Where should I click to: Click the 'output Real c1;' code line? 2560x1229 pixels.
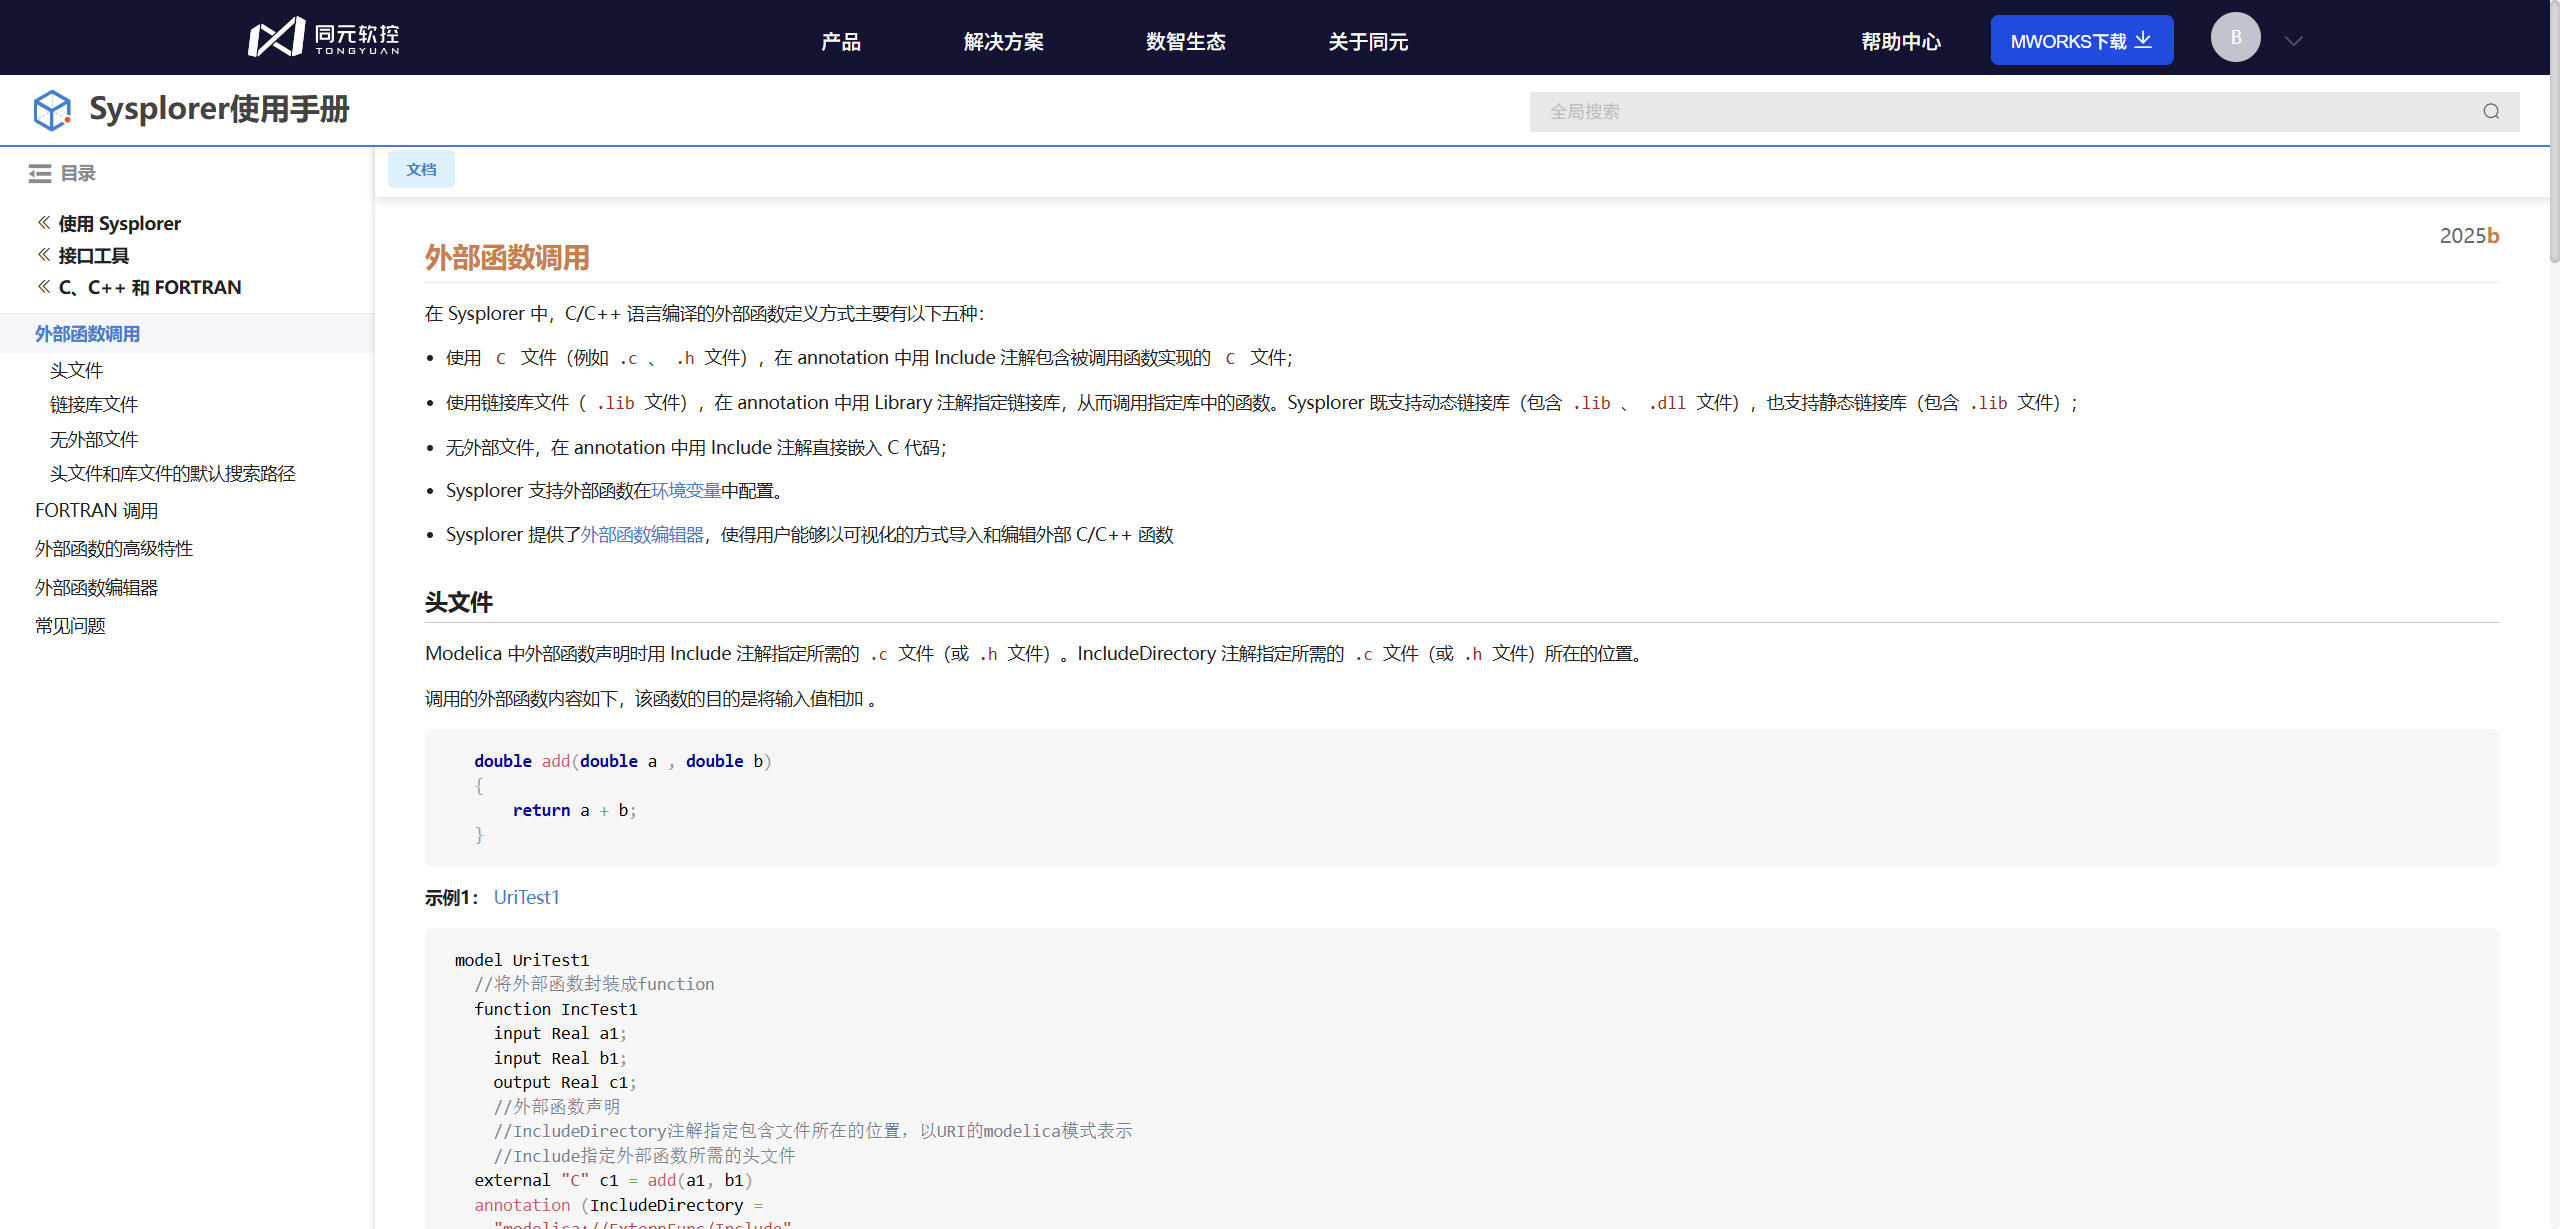click(565, 1082)
